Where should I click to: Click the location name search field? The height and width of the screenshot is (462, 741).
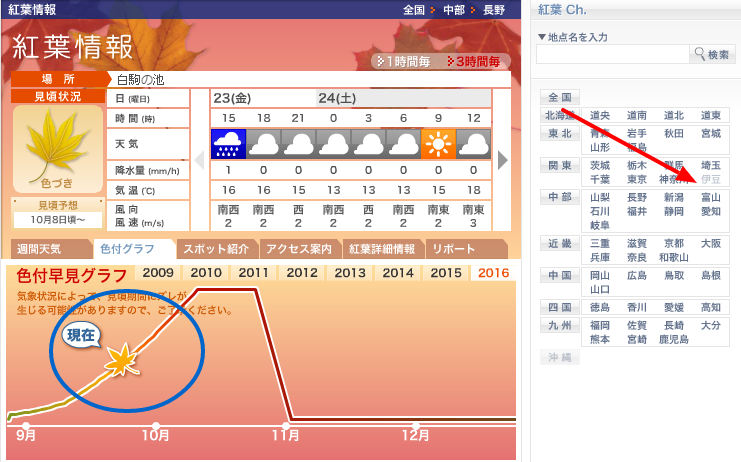pos(612,54)
